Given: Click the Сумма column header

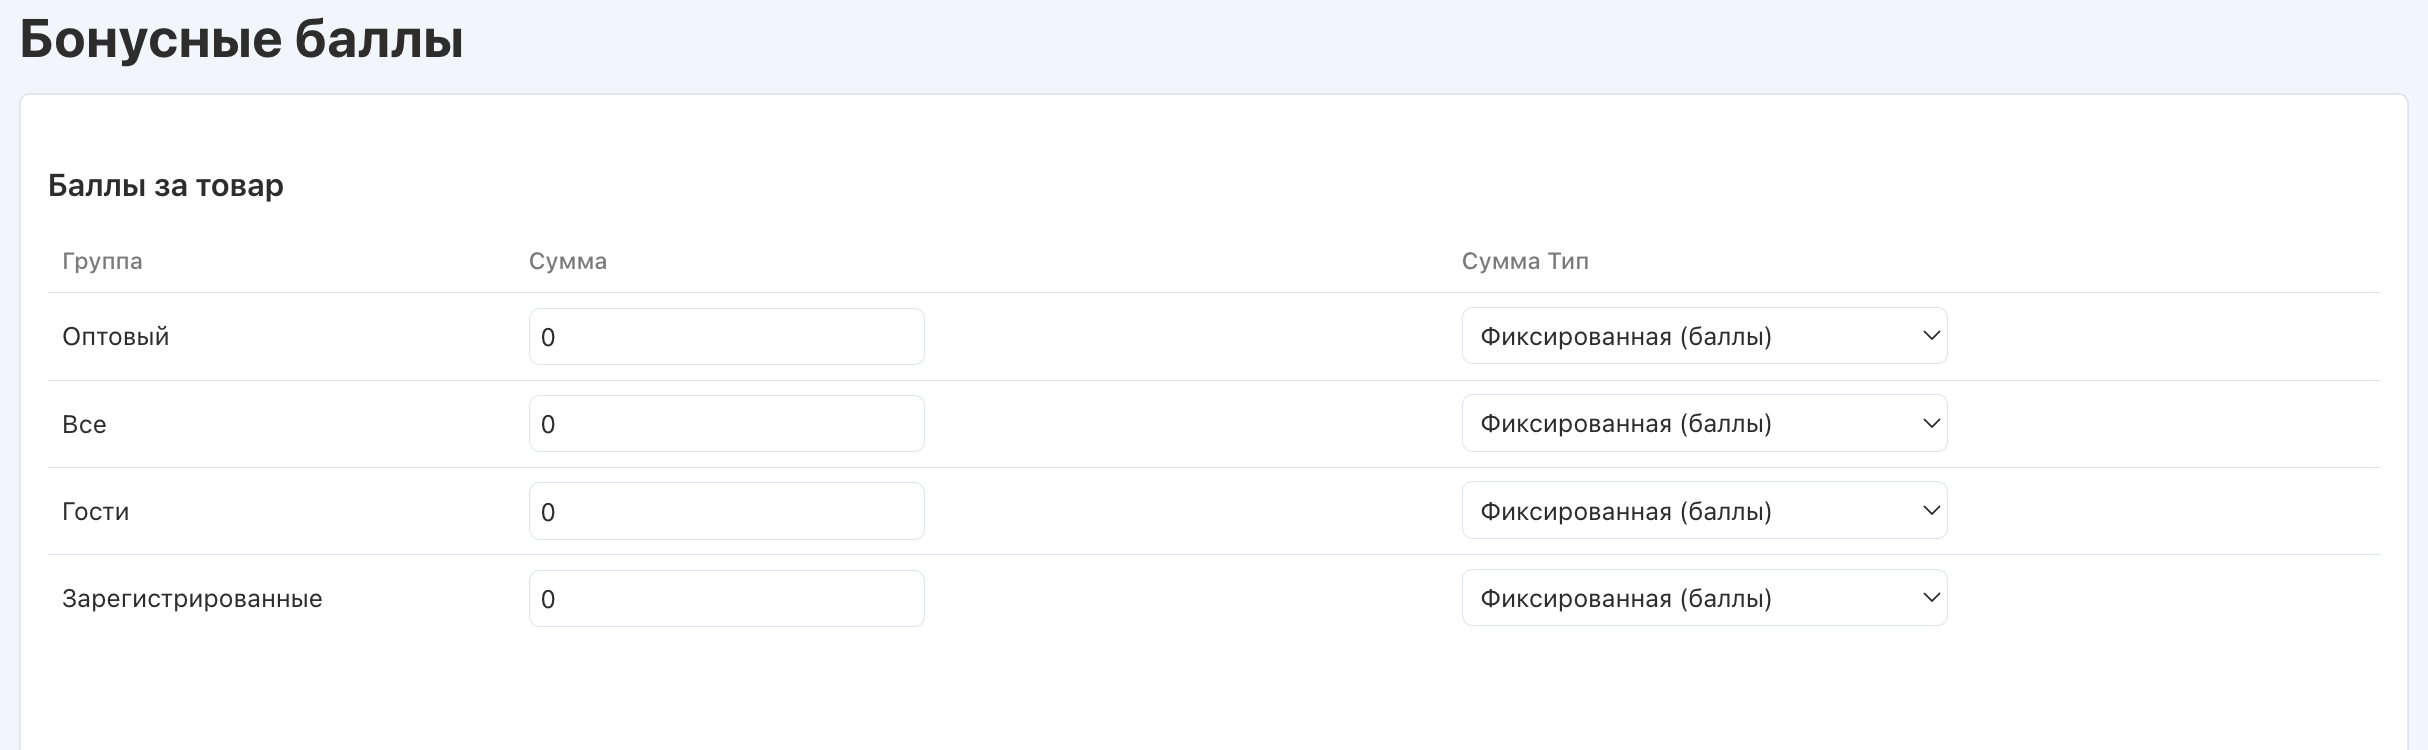Looking at the screenshot, I should [568, 261].
